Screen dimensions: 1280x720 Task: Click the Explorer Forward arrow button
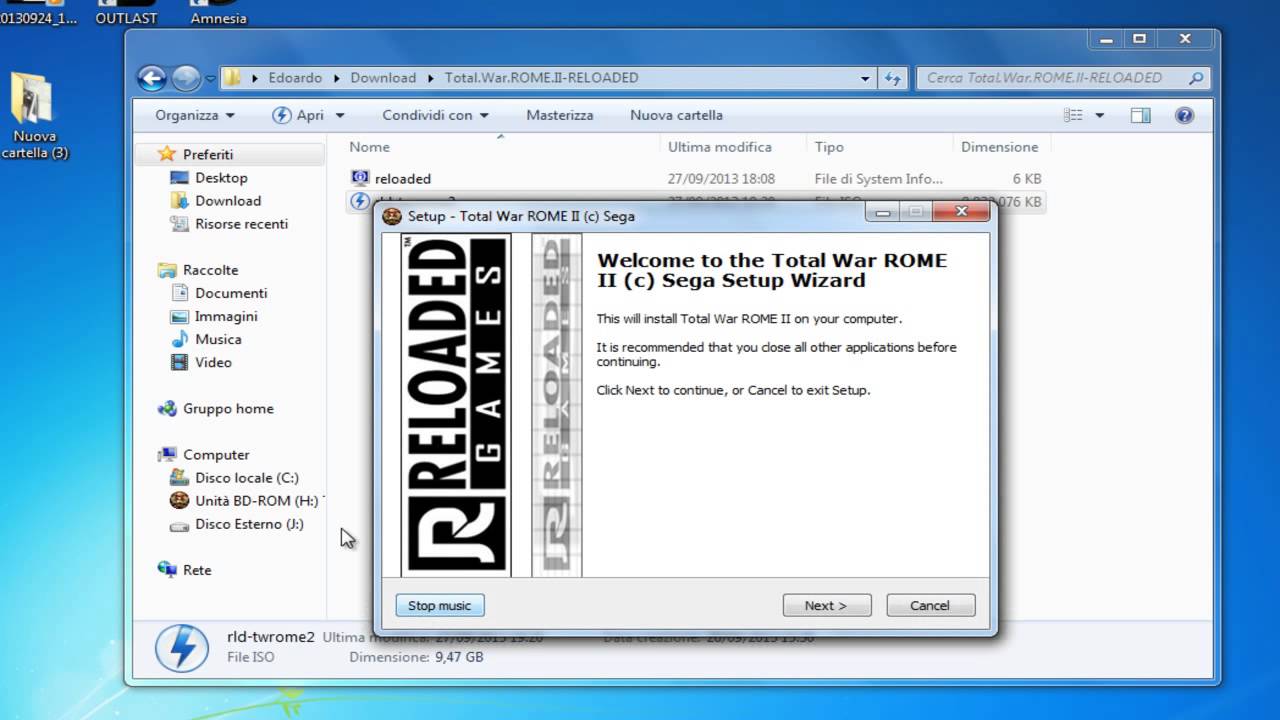[x=186, y=78]
